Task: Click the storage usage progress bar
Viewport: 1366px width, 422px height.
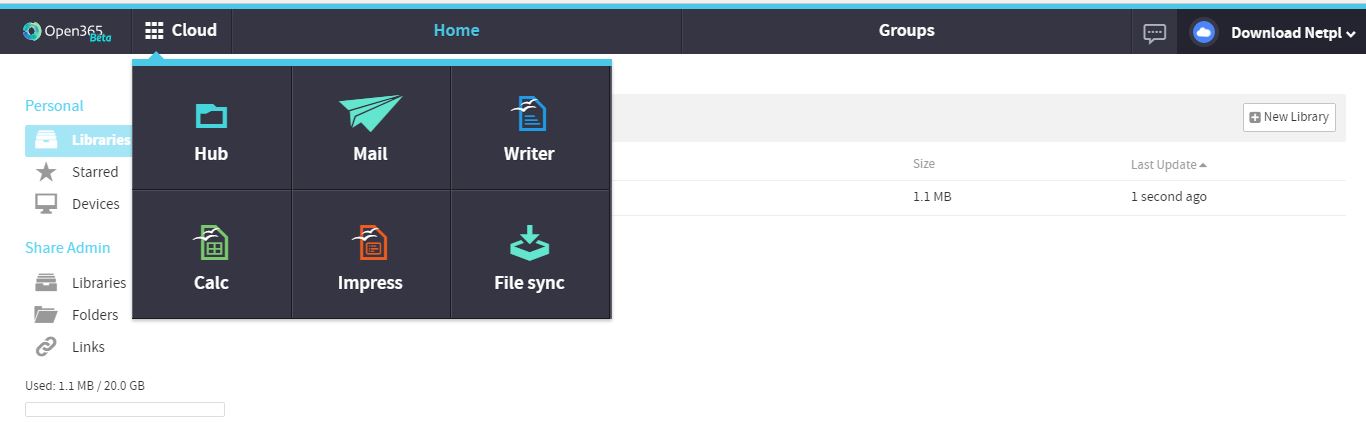Action: click(x=125, y=409)
